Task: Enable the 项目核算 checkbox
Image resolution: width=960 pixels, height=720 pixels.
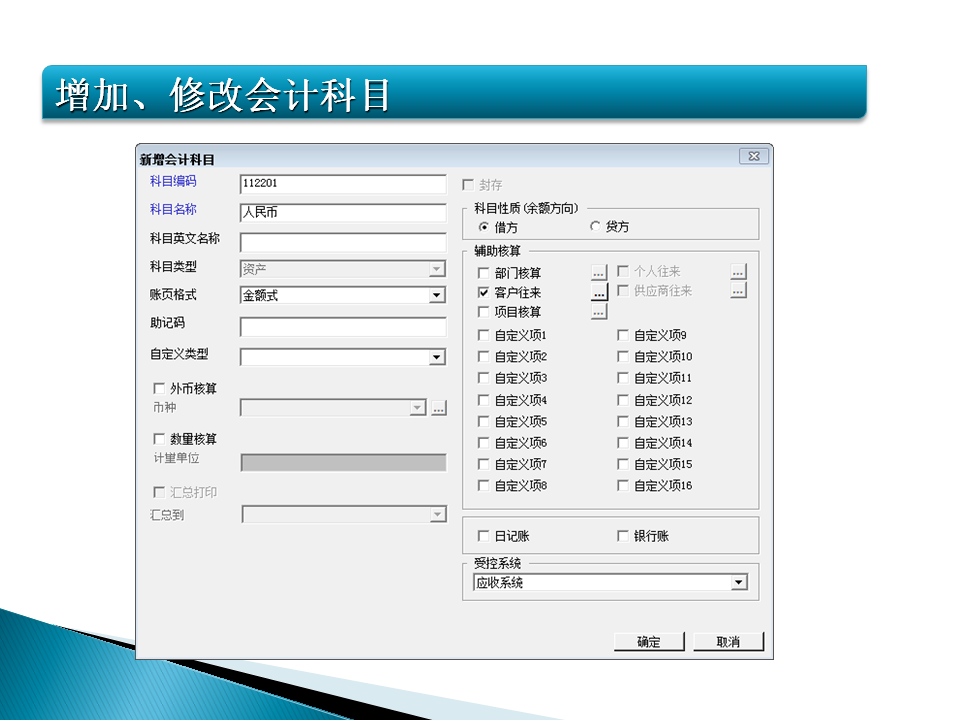Action: tap(483, 312)
